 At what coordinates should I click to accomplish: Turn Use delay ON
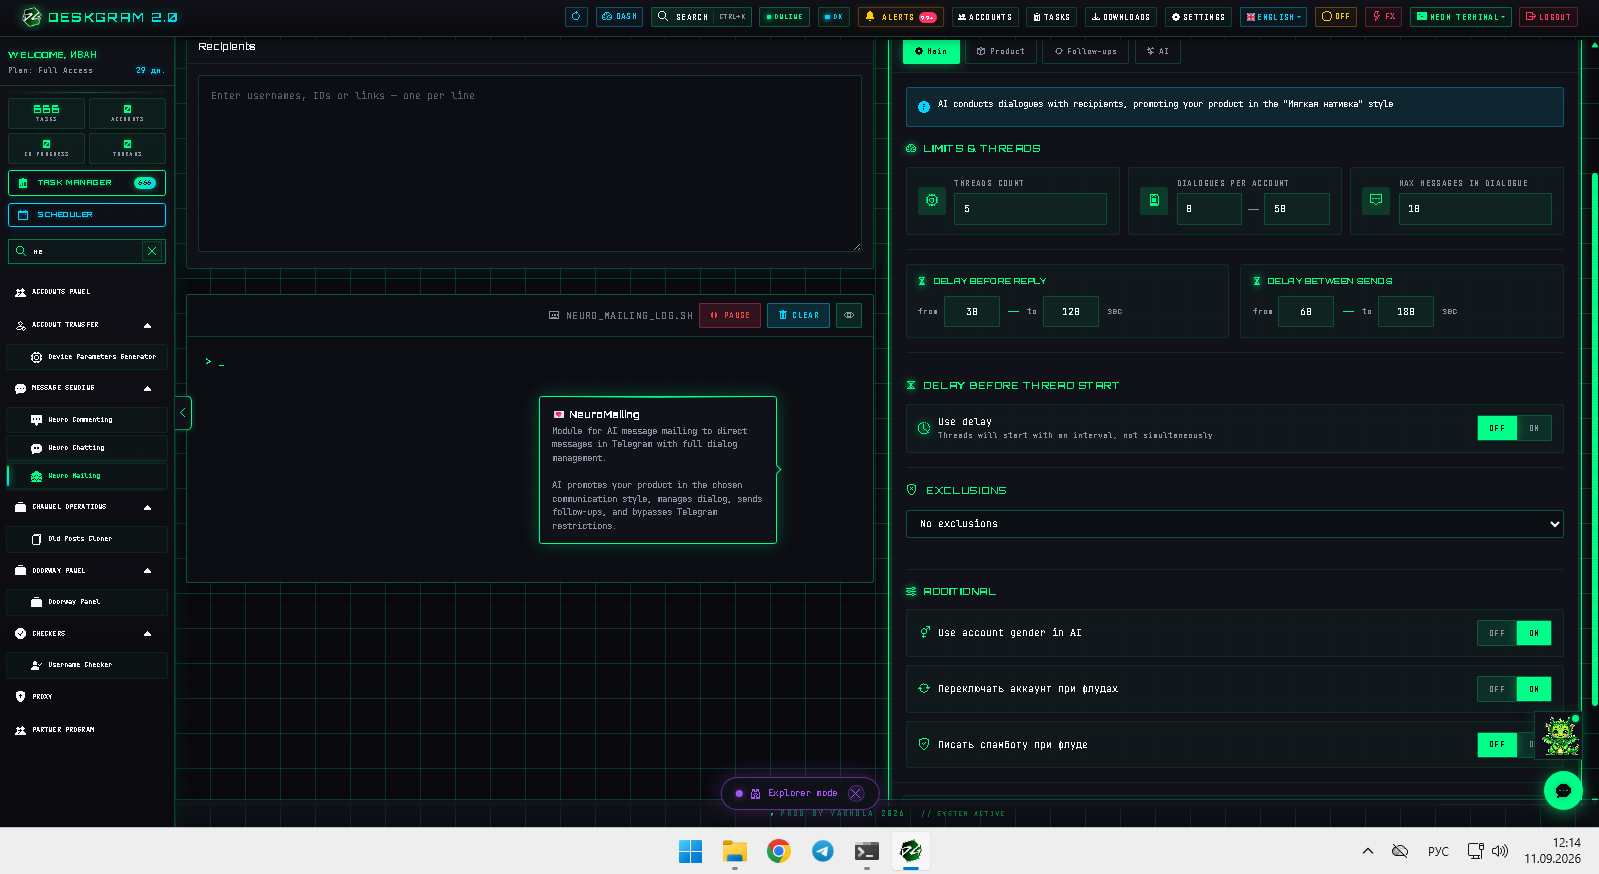click(x=1534, y=428)
